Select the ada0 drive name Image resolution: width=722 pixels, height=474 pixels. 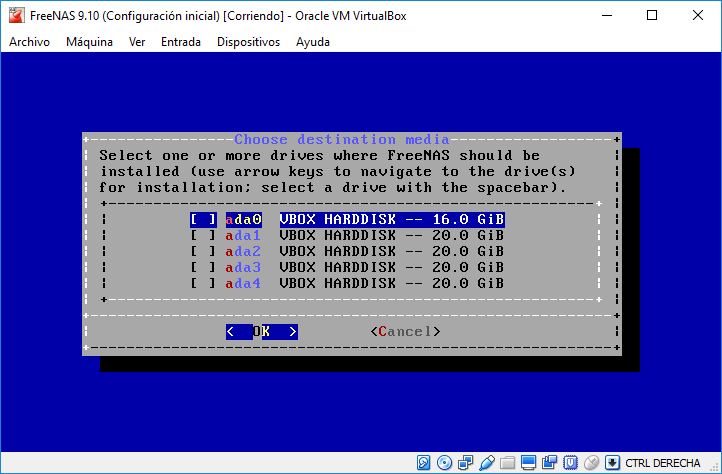pyautogui.click(x=244, y=219)
